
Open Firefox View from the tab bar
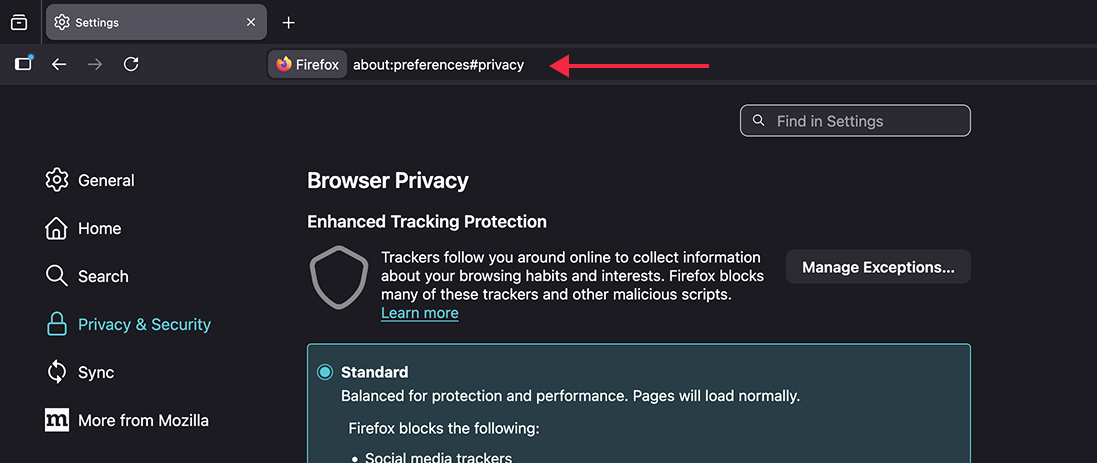[x=19, y=23]
